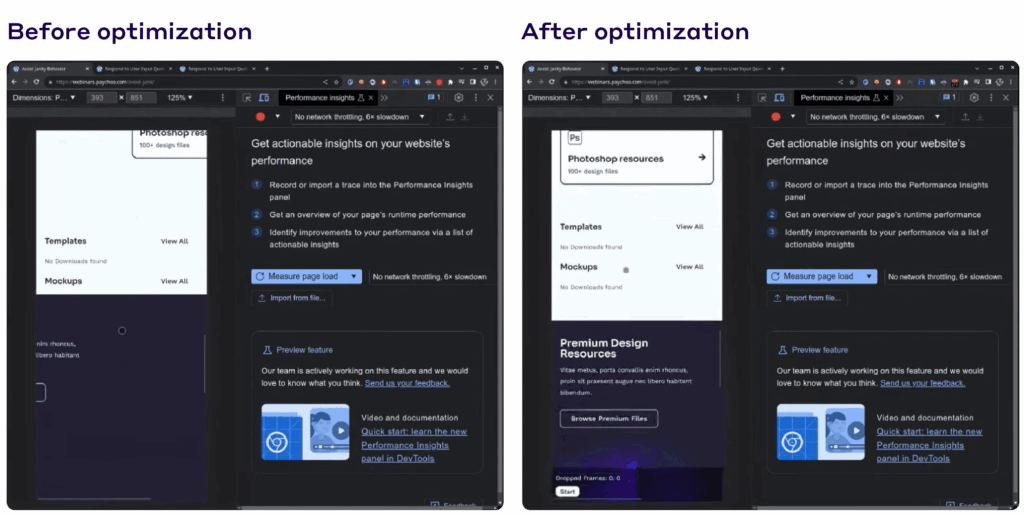Image resolution: width=1024 pixels, height=516 pixels.
Task: Open the issues counter badge in Before screenshot
Action: pyautogui.click(x=434, y=97)
